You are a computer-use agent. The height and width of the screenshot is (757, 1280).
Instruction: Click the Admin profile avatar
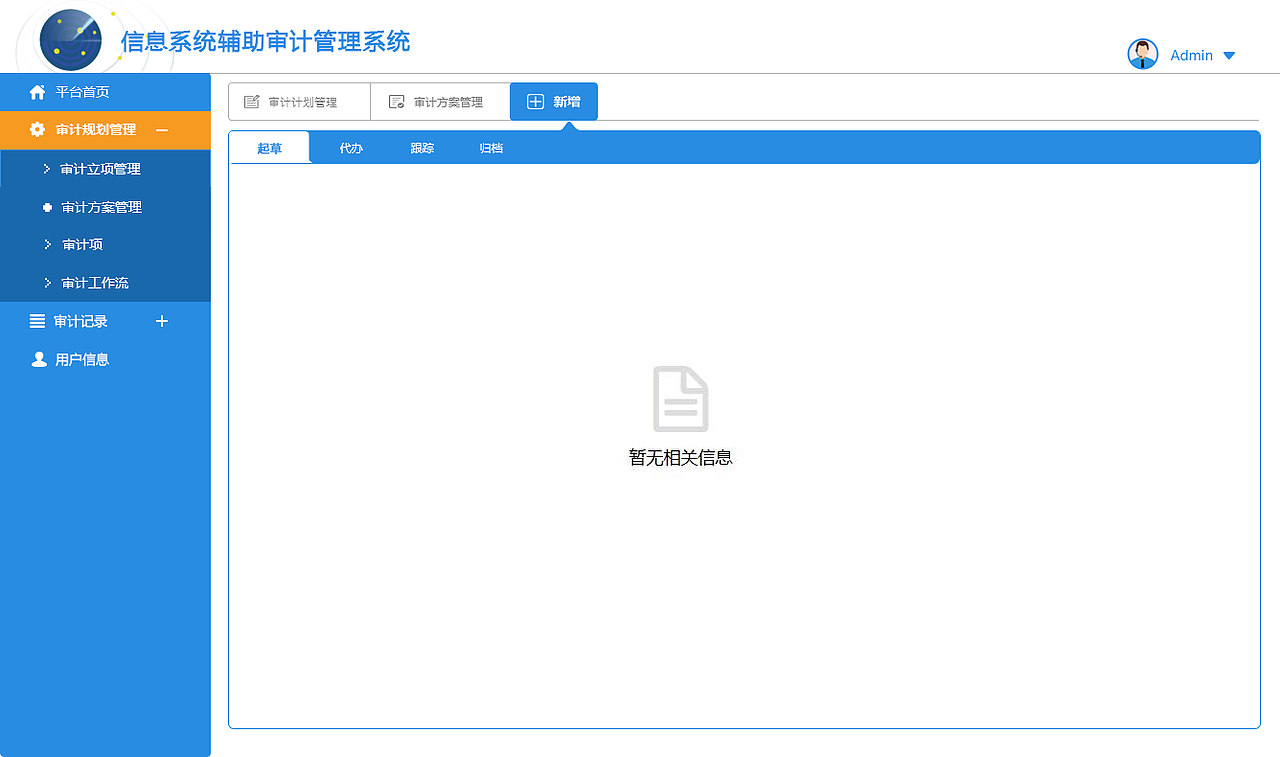[1142, 54]
